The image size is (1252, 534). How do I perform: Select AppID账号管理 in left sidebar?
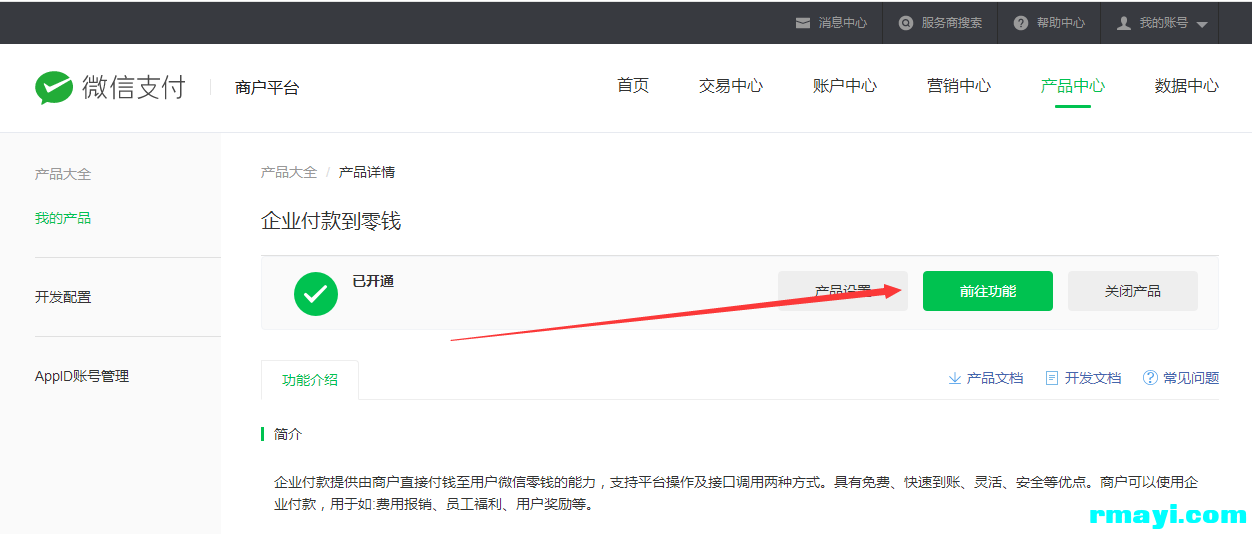tap(82, 376)
